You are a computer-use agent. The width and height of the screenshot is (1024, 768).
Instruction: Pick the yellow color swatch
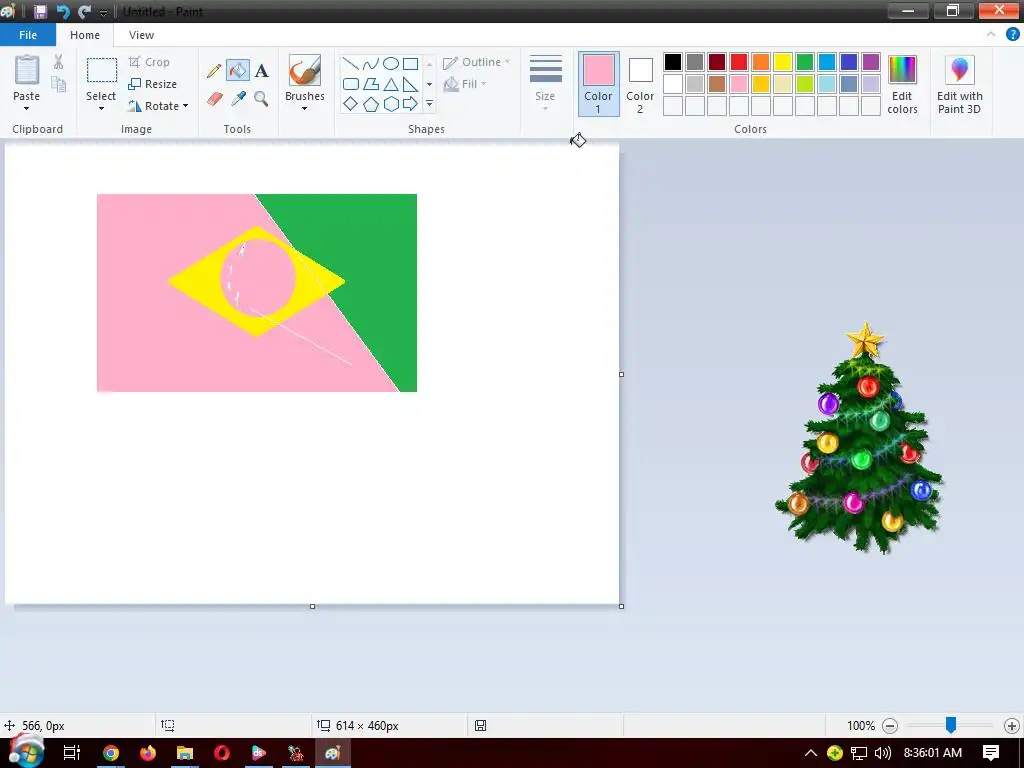click(x=783, y=62)
